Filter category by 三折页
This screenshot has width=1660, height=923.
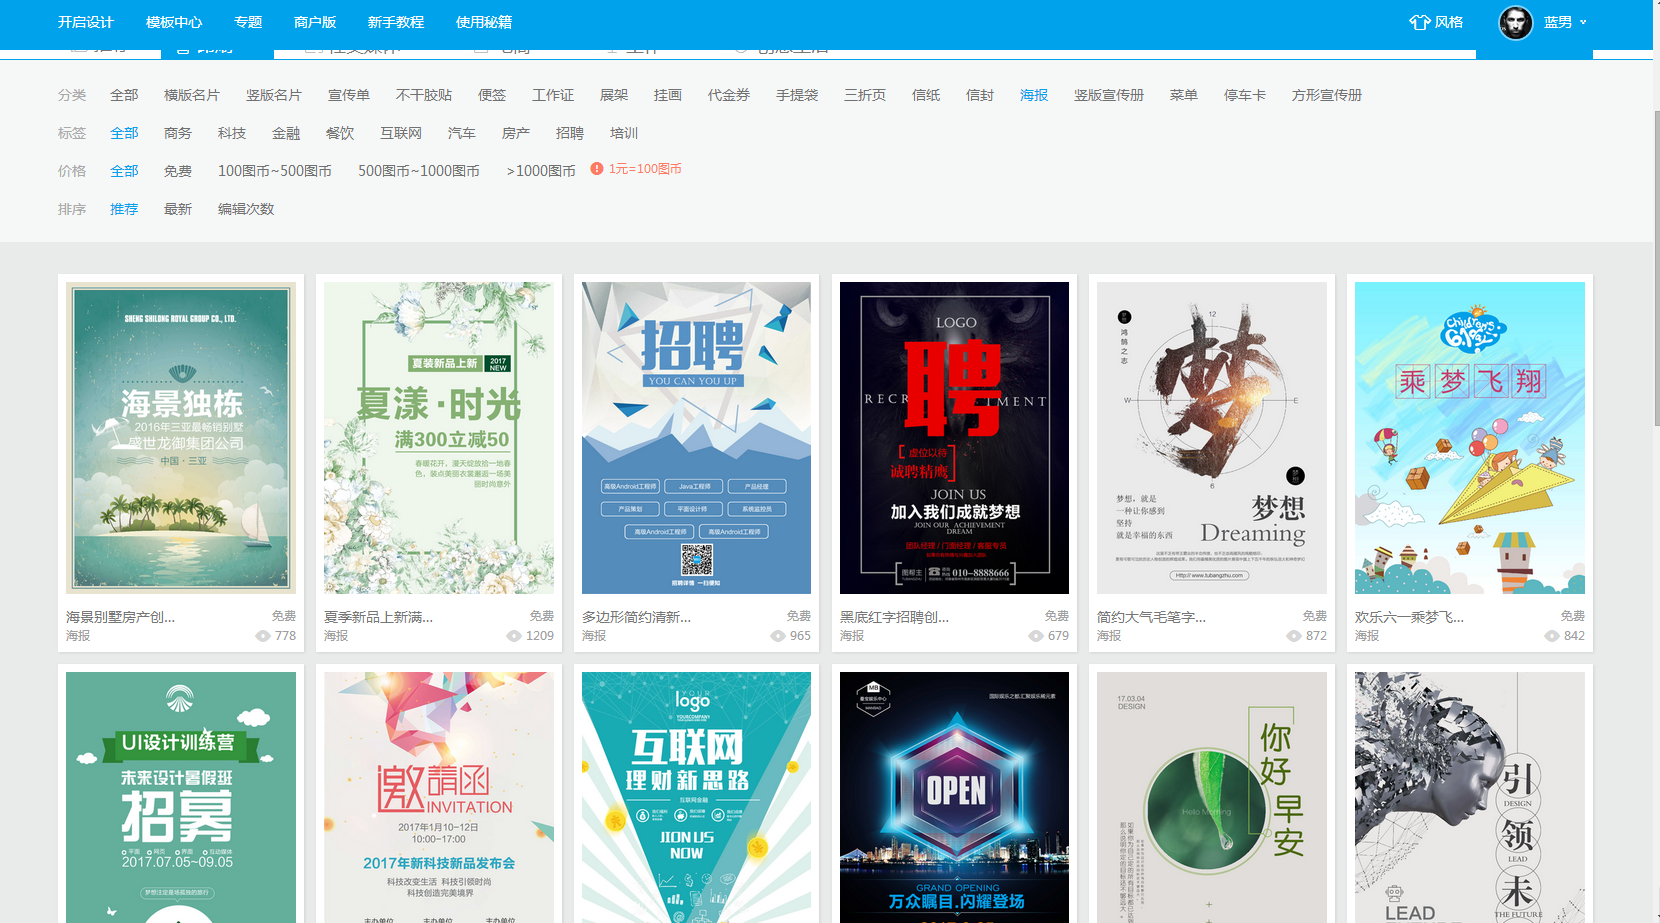[865, 95]
